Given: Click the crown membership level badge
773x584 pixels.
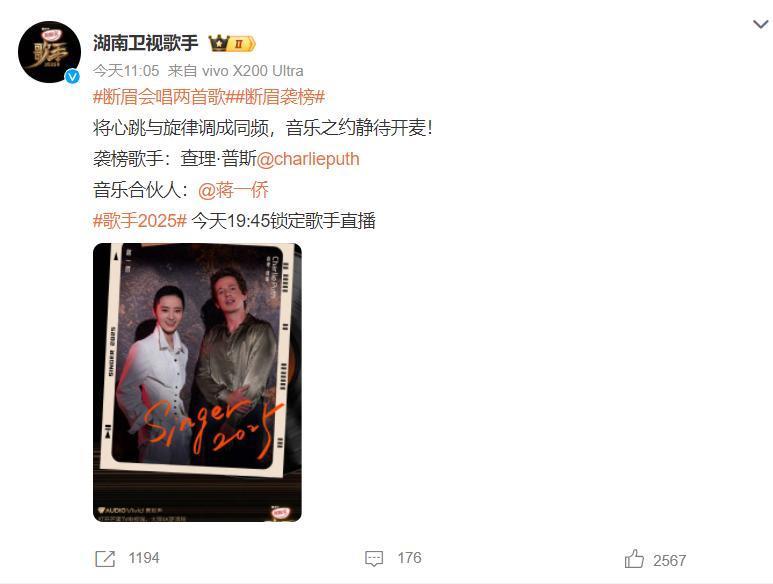Looking at the screenshot, I should pyautogui.click(x=232, y=43).
